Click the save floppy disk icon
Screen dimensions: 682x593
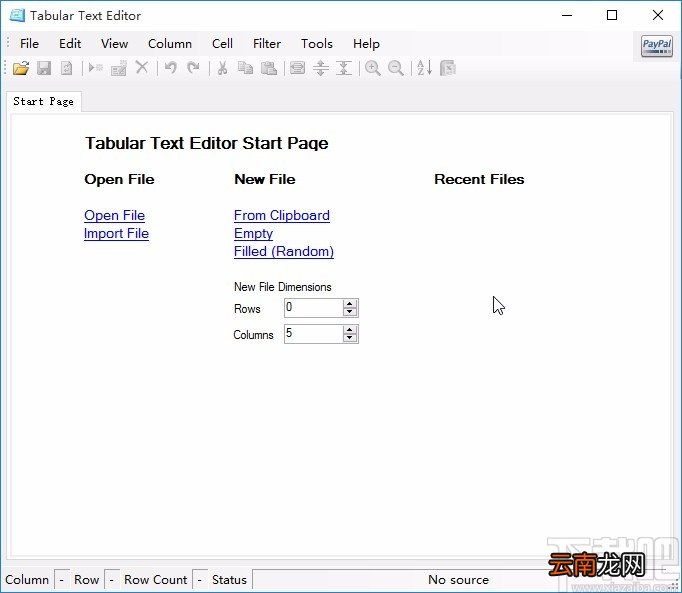43,68
